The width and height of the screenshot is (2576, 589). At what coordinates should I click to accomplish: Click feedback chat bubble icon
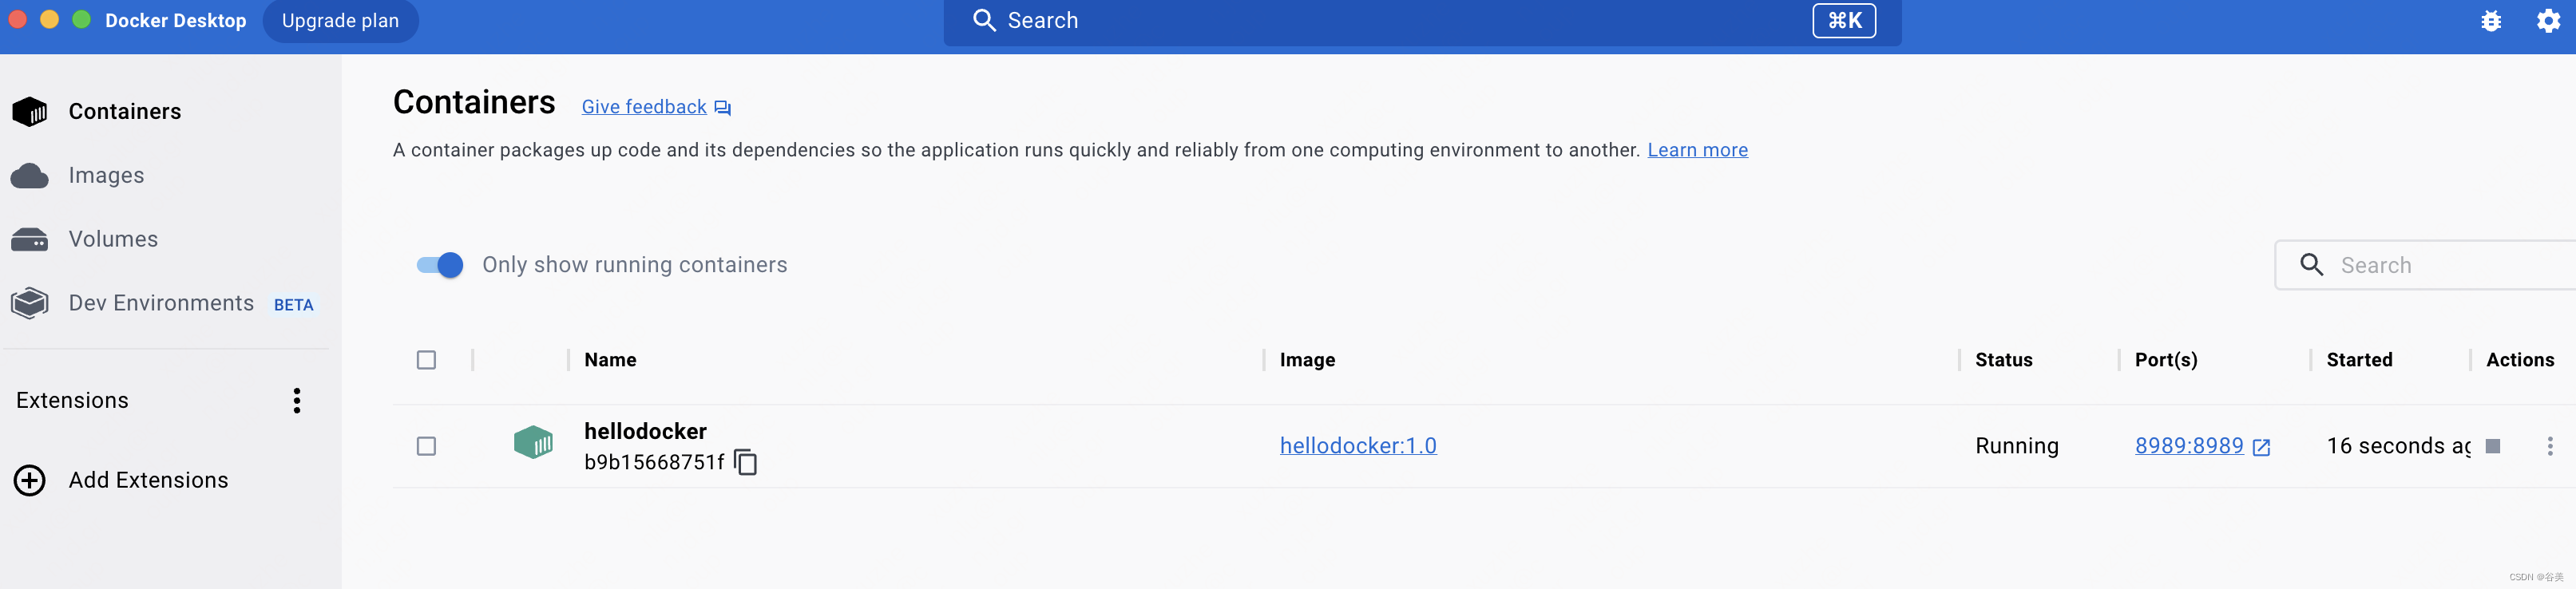pos(723,108)
